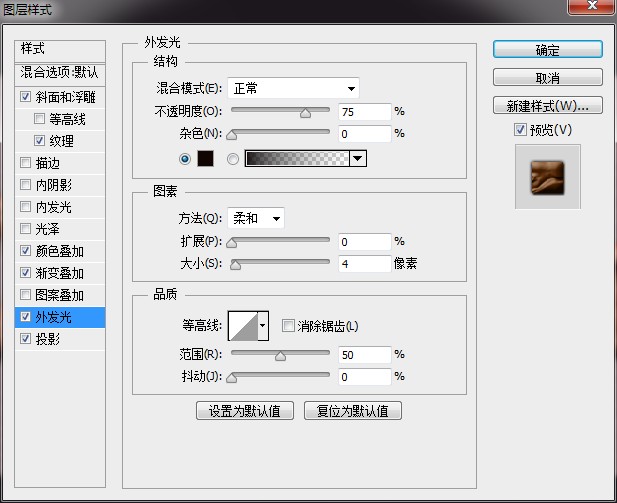Select 混合选项:默认 in the list
The width and height of the screenshot is (617, 503).
[60, 74]
